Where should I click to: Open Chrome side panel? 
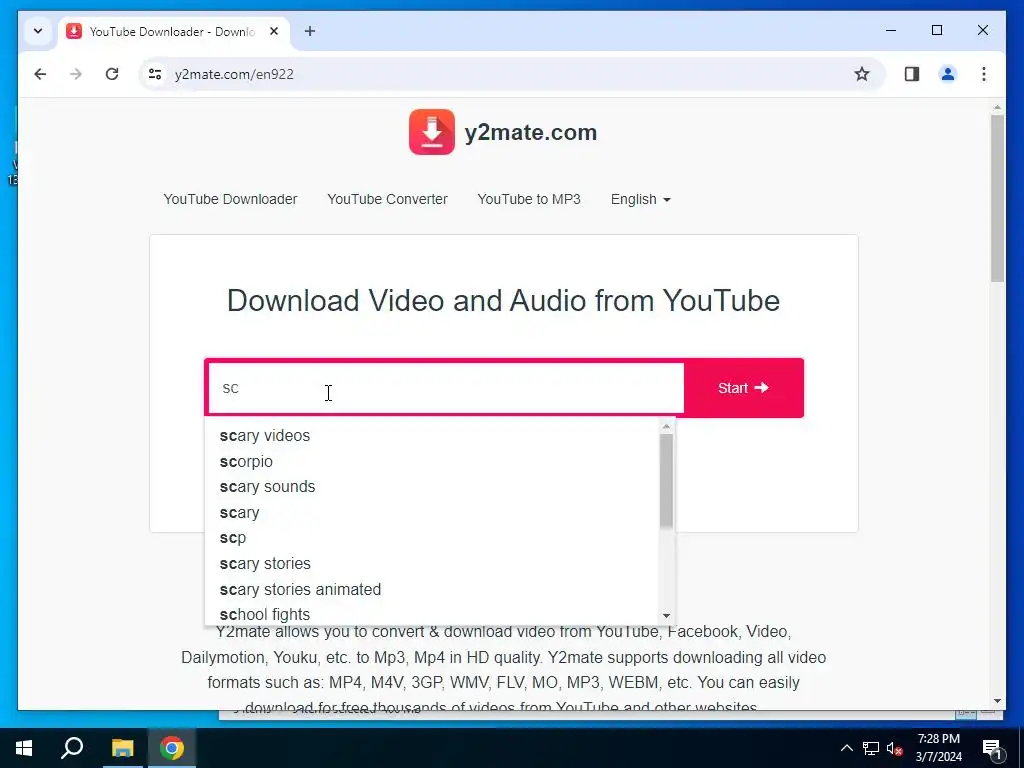coord(912,74)
